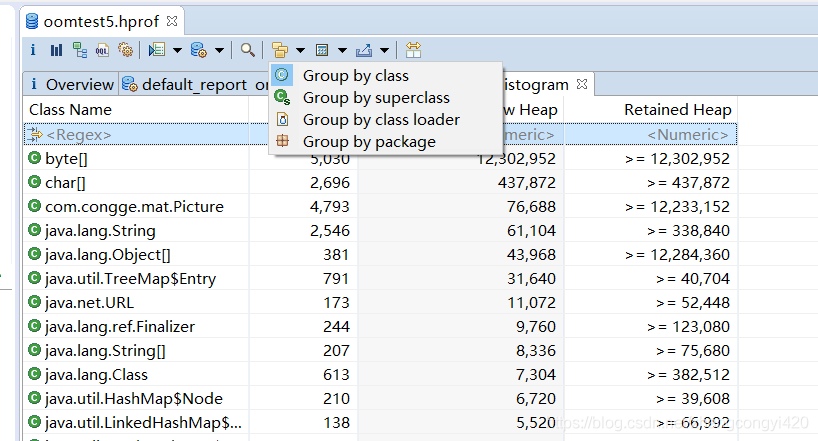Open the OQL query editor
The image size is (818, 441).
coord(102,49)
